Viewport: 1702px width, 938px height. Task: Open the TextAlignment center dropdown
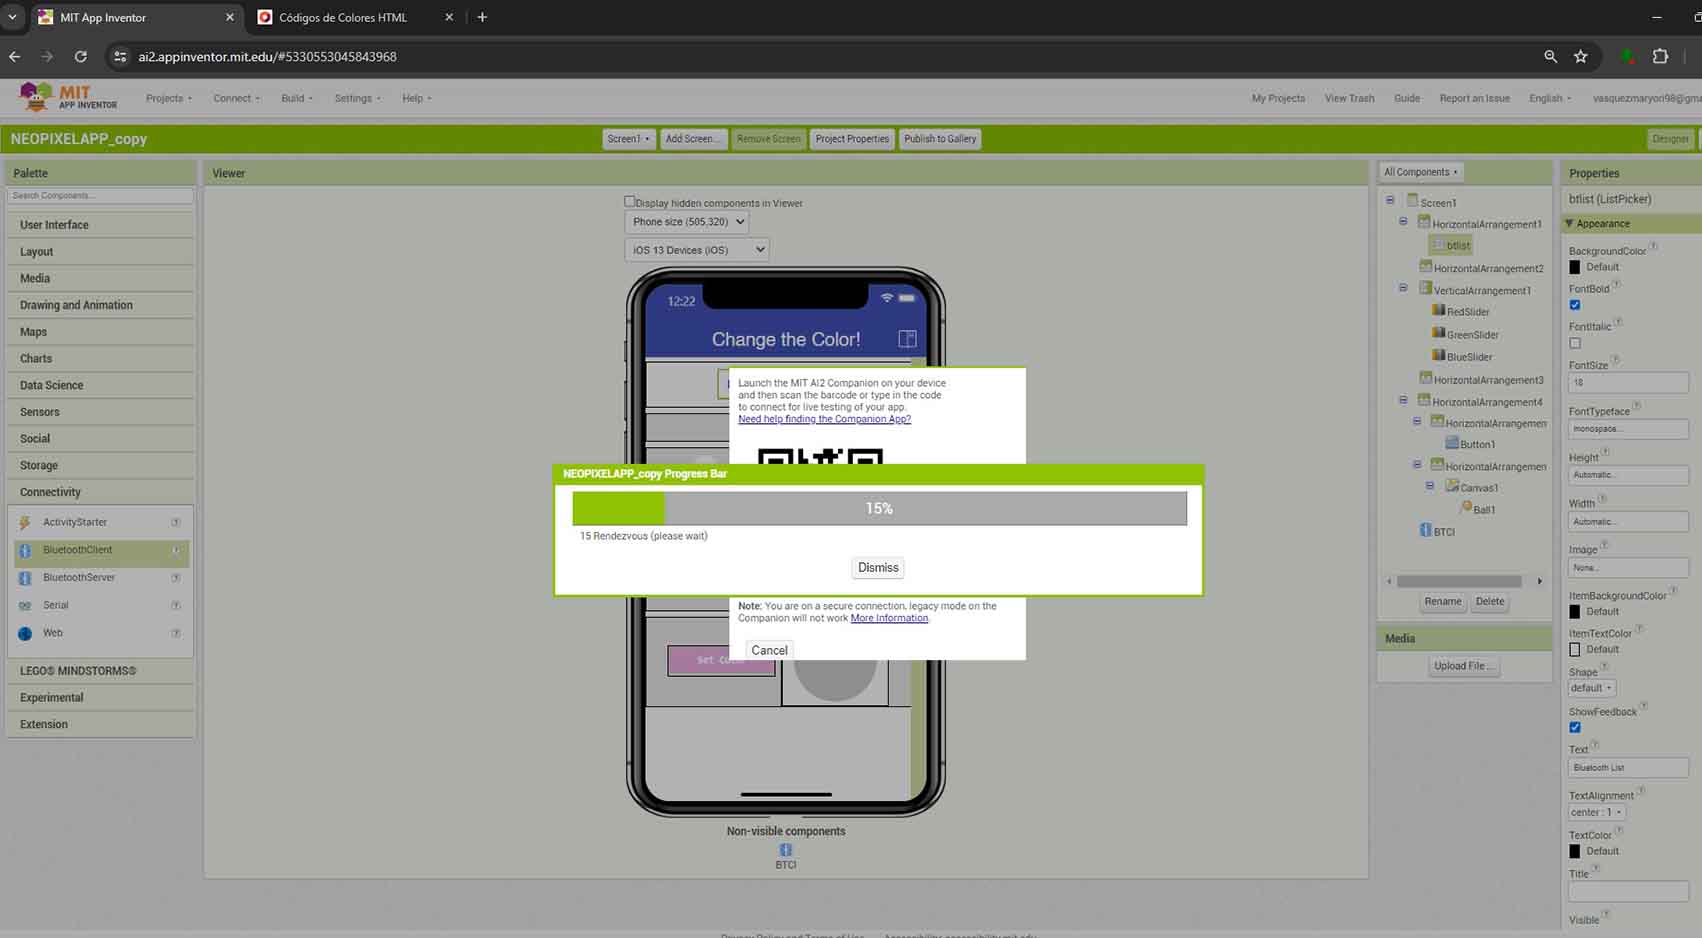[1596, 812]
